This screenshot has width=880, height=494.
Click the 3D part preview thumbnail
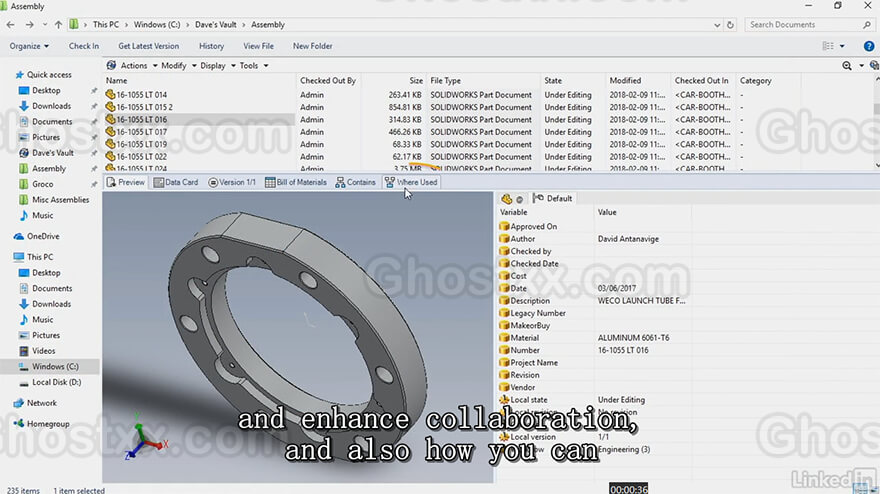point(298,337)
